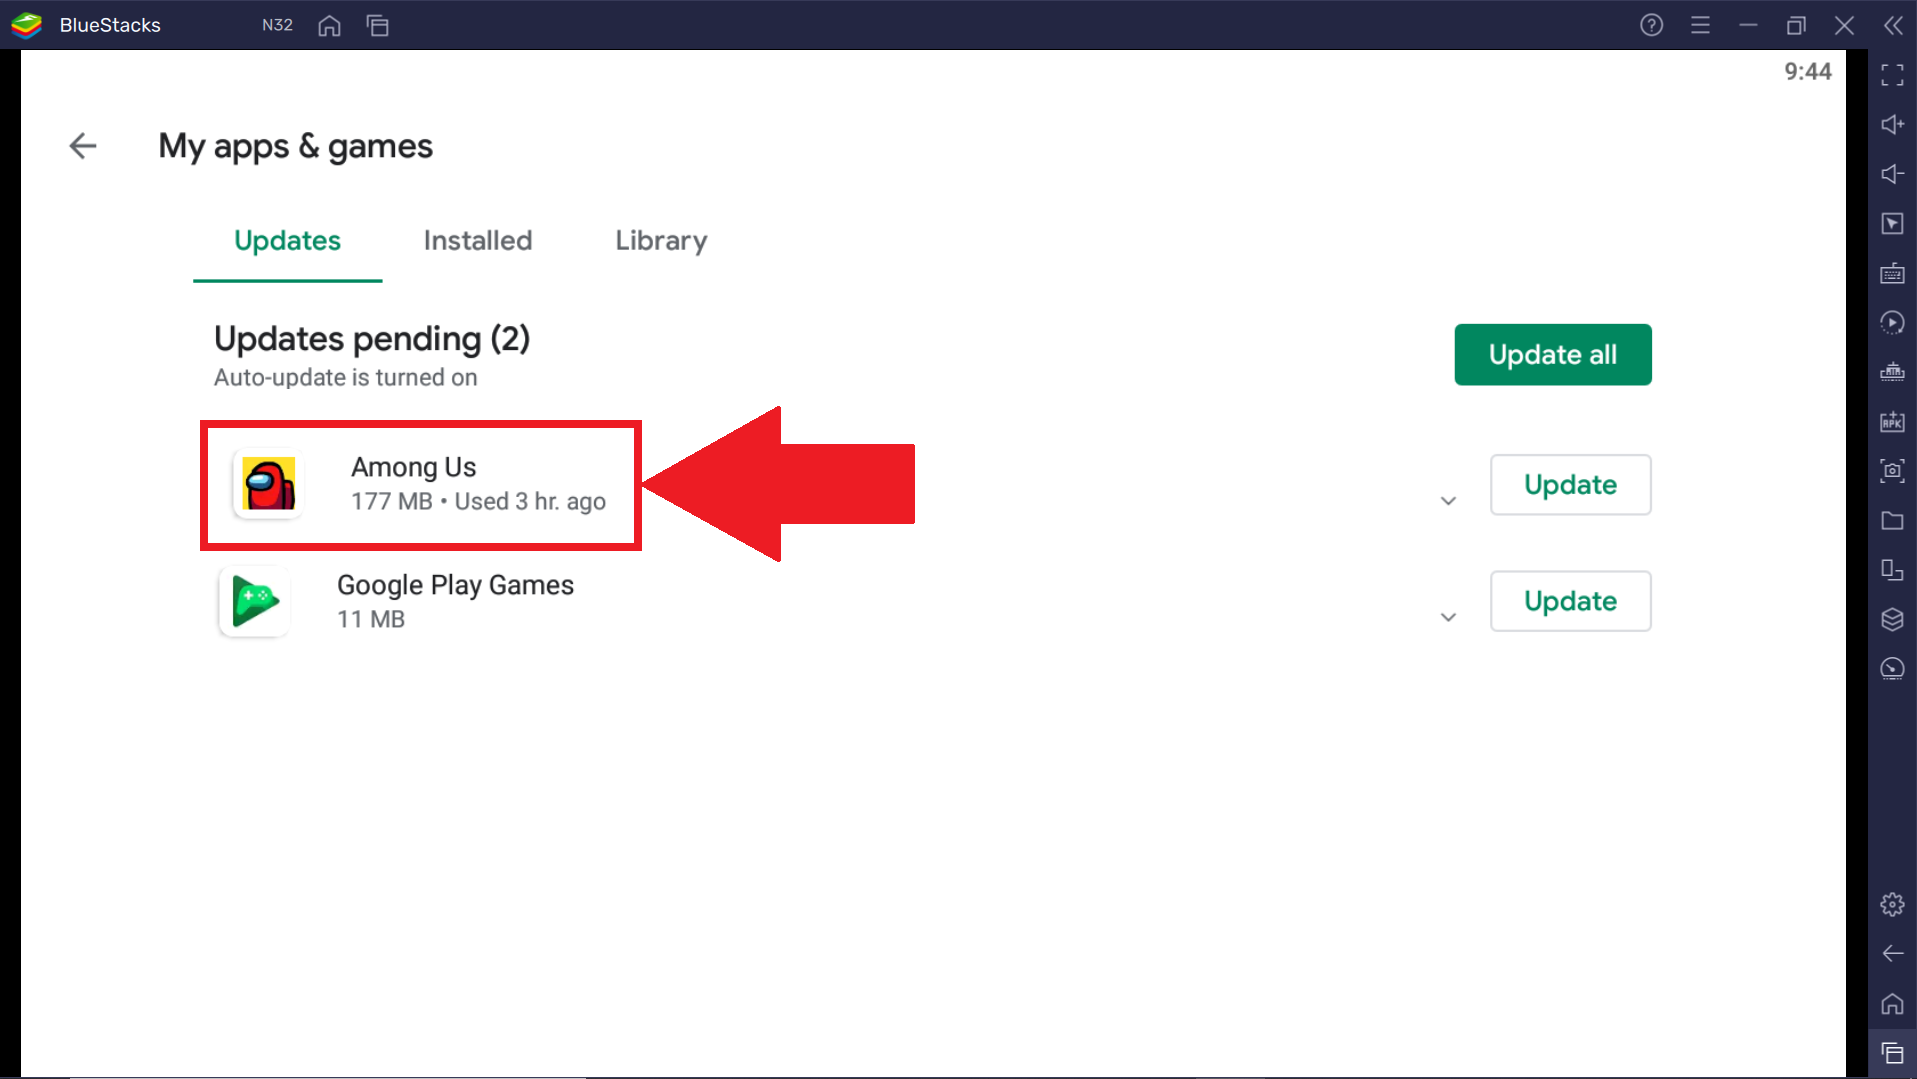This screenshot has width=1917, height=1079.
Task: Open the BlueStacks help question mark
Action: pyautogui.click(x=1651, y=25)
